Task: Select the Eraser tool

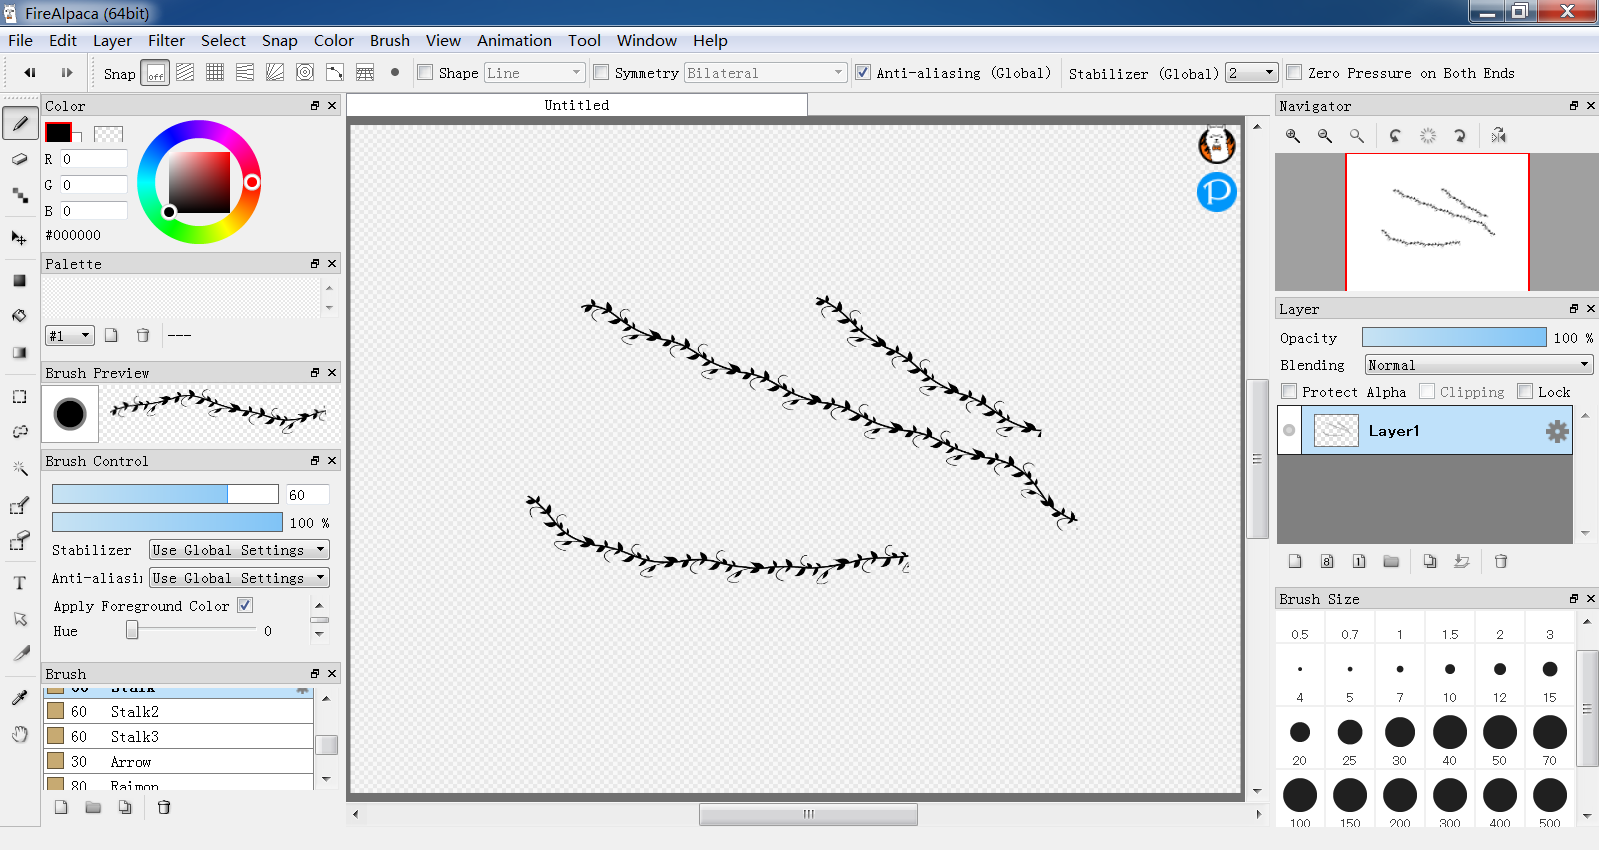Action: pyautogui.click(x=19, y=160)
